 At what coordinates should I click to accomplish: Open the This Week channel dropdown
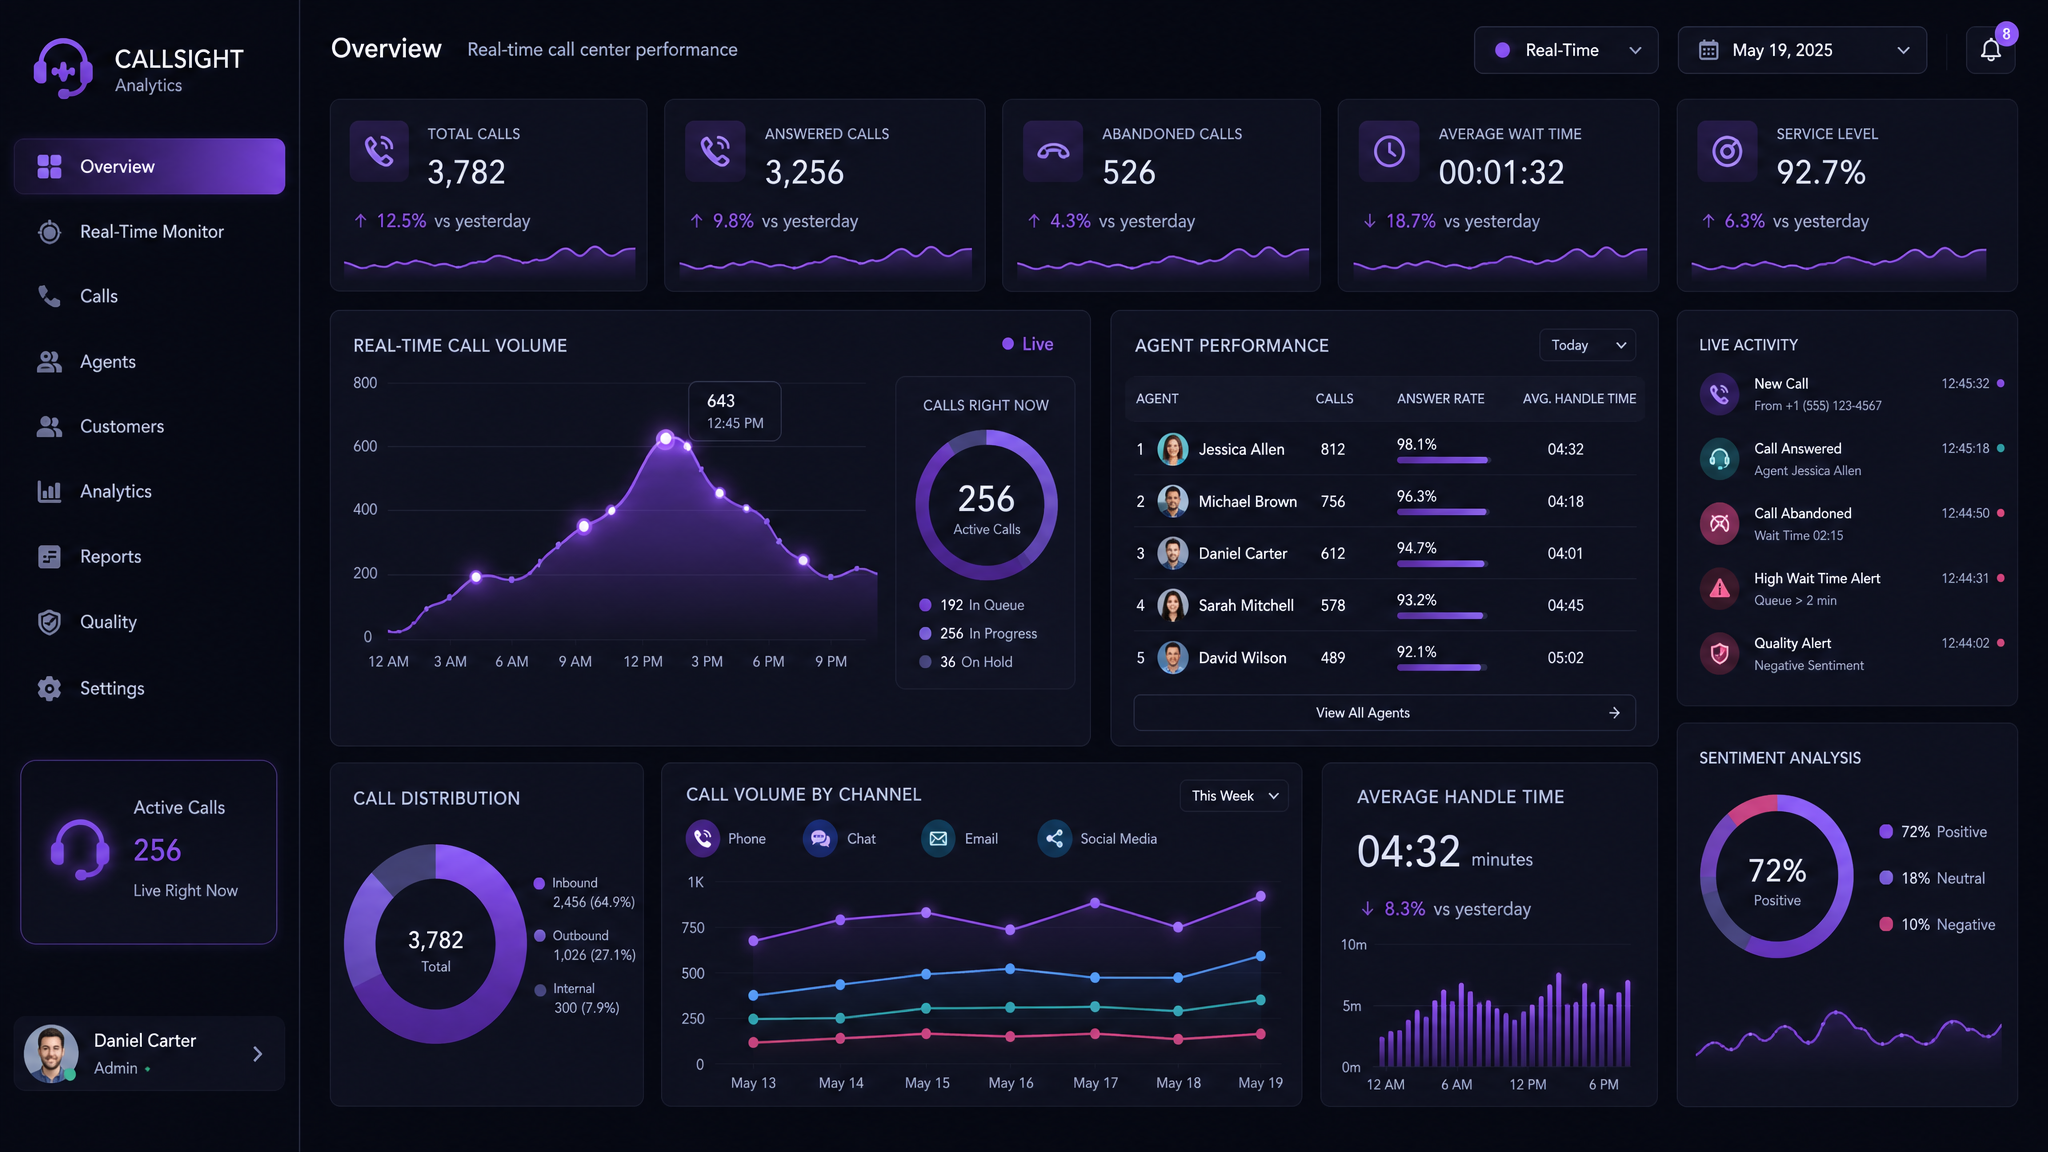[1234, 796]
